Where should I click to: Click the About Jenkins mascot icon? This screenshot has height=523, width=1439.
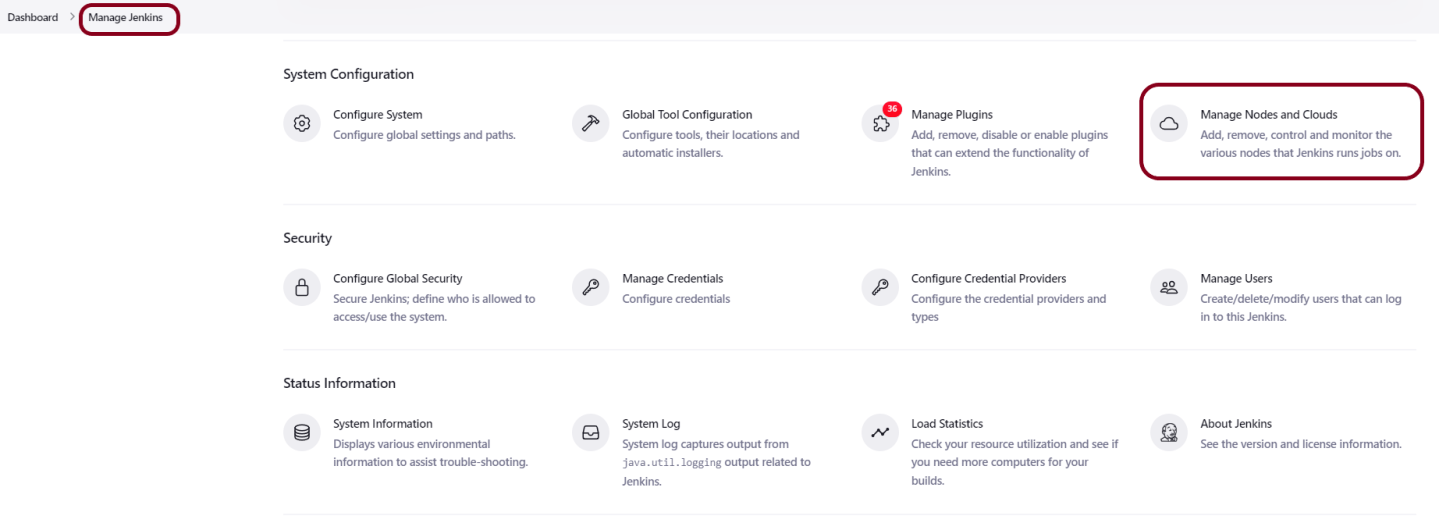coord(1168,433)
